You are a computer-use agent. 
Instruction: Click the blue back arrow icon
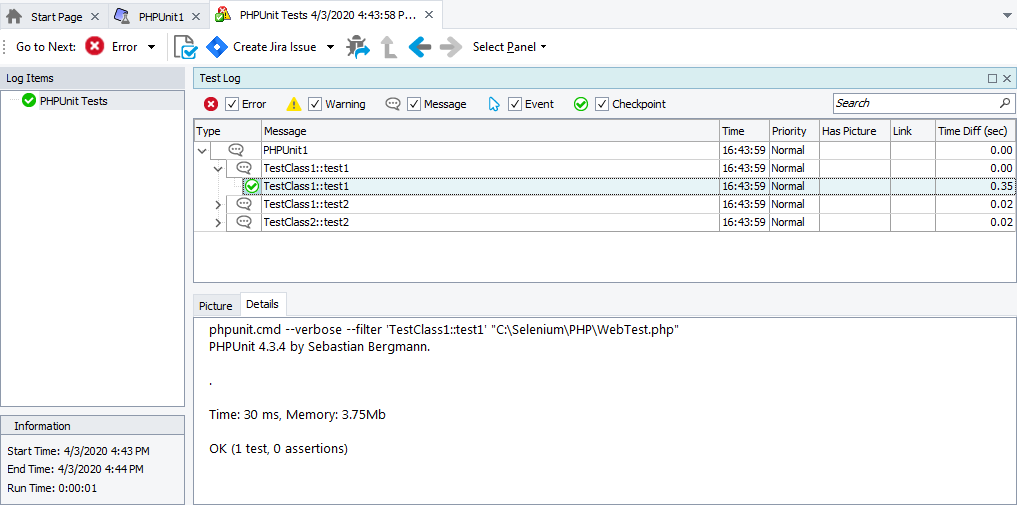tap(420, 47)
